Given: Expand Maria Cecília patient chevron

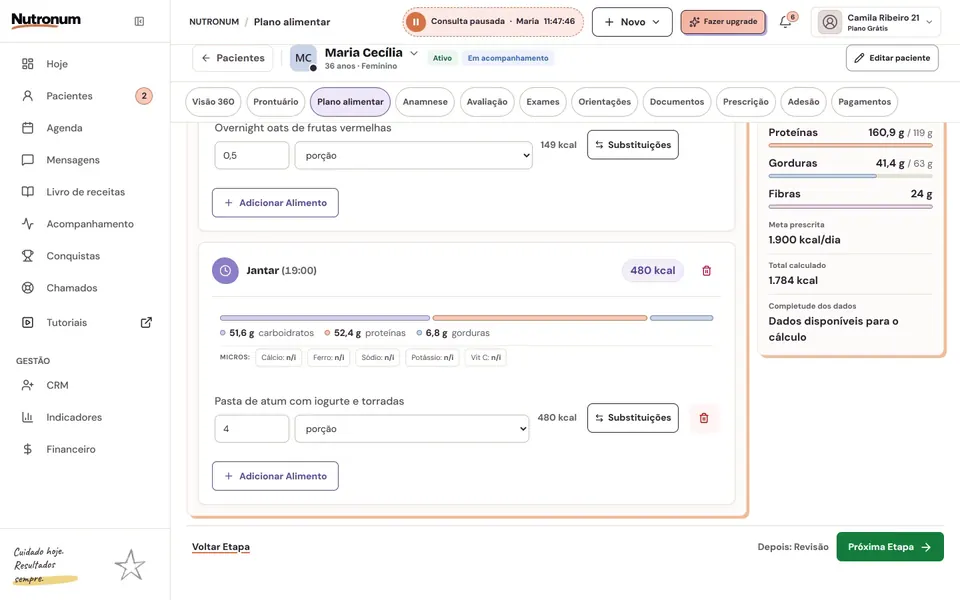Looking at the screenshot, I should pos(414,53).
